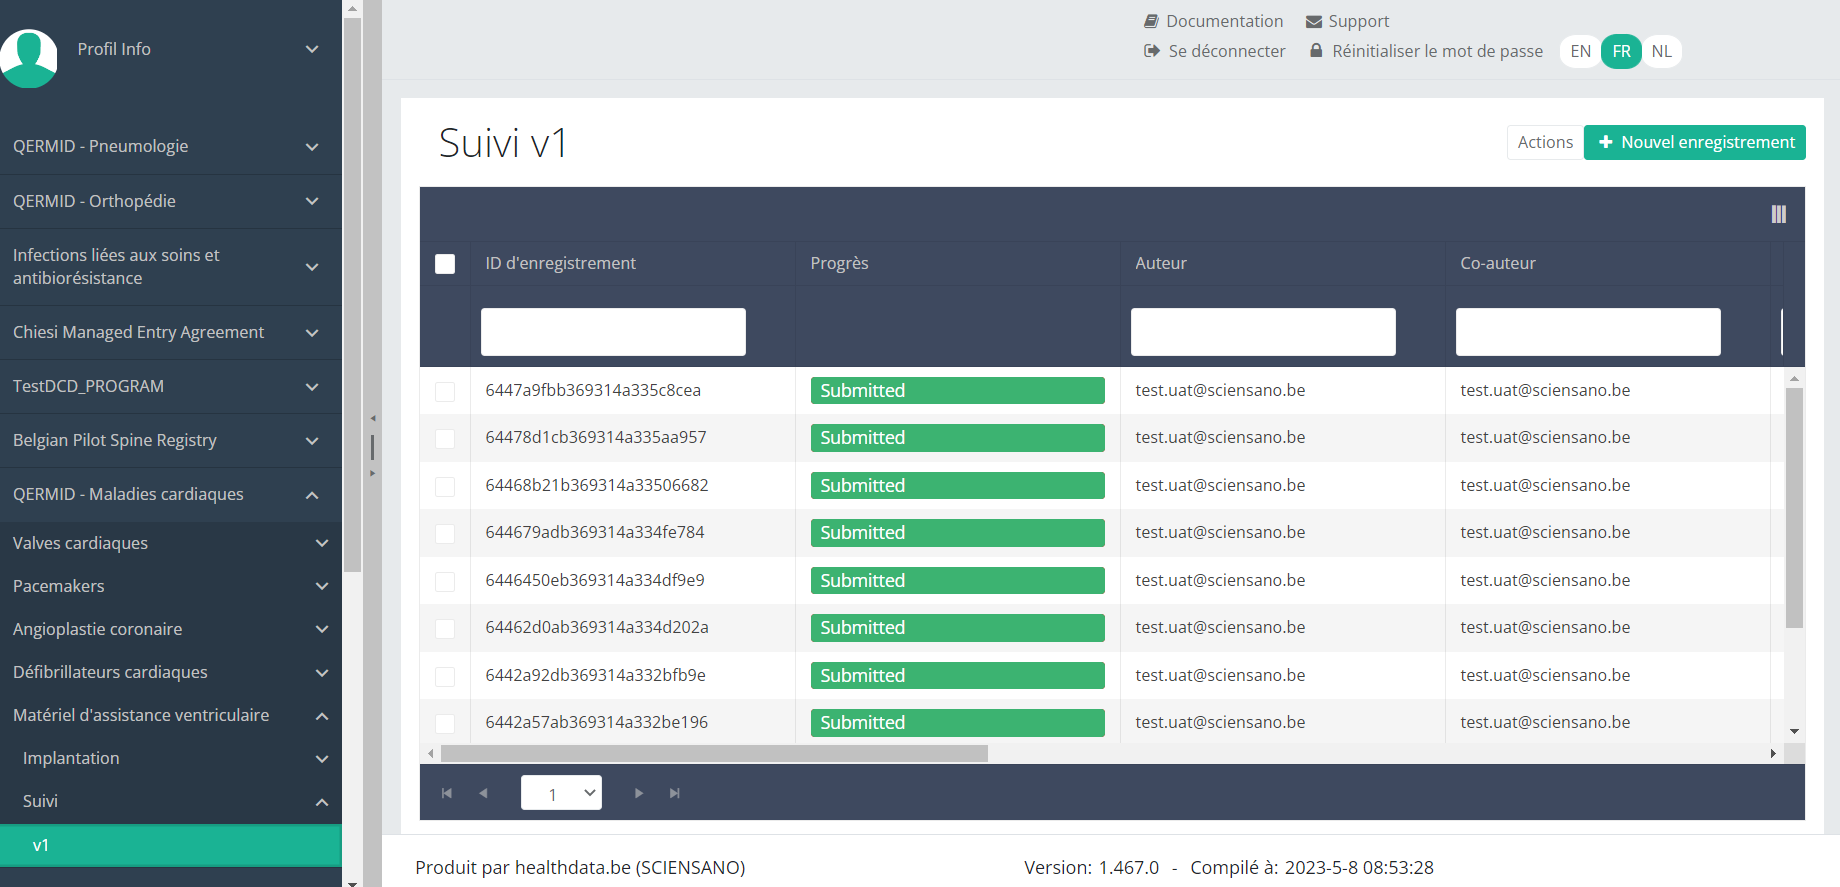Click the plus icon on Nouvel enregistrement
This screenshot has height=887, width=1840.
tap(1605, 142)
